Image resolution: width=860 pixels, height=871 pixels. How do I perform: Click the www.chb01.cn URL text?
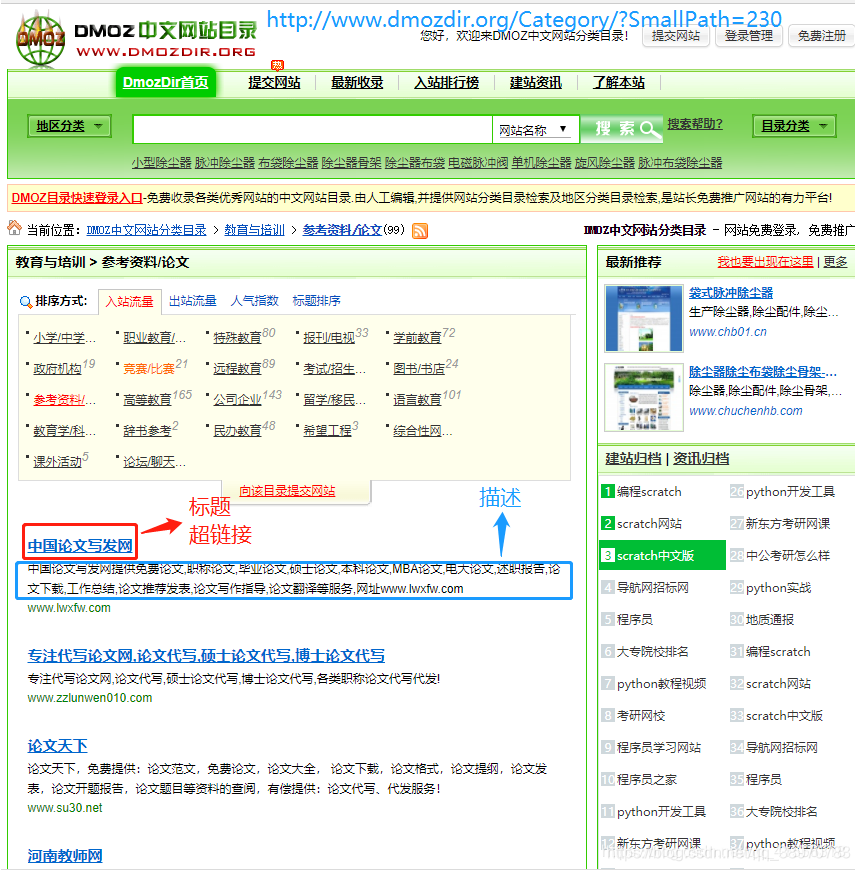[x=728, y=332]
